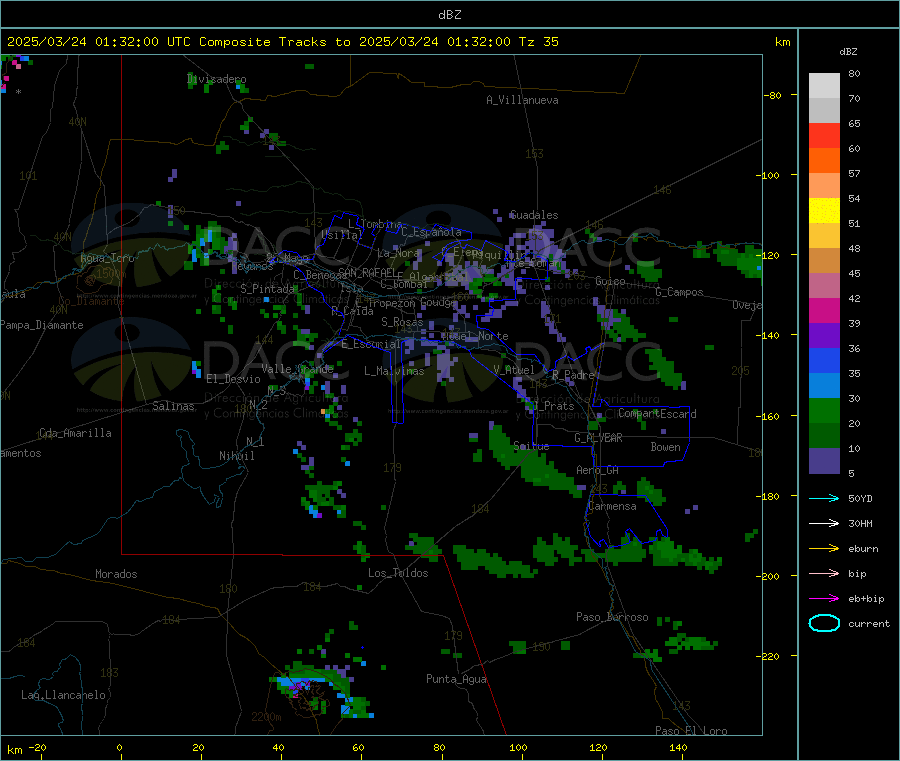Screen dimensions: 900x761
Task: Click the yellow eburn arrow legend icon
Action: coord(824,548)
